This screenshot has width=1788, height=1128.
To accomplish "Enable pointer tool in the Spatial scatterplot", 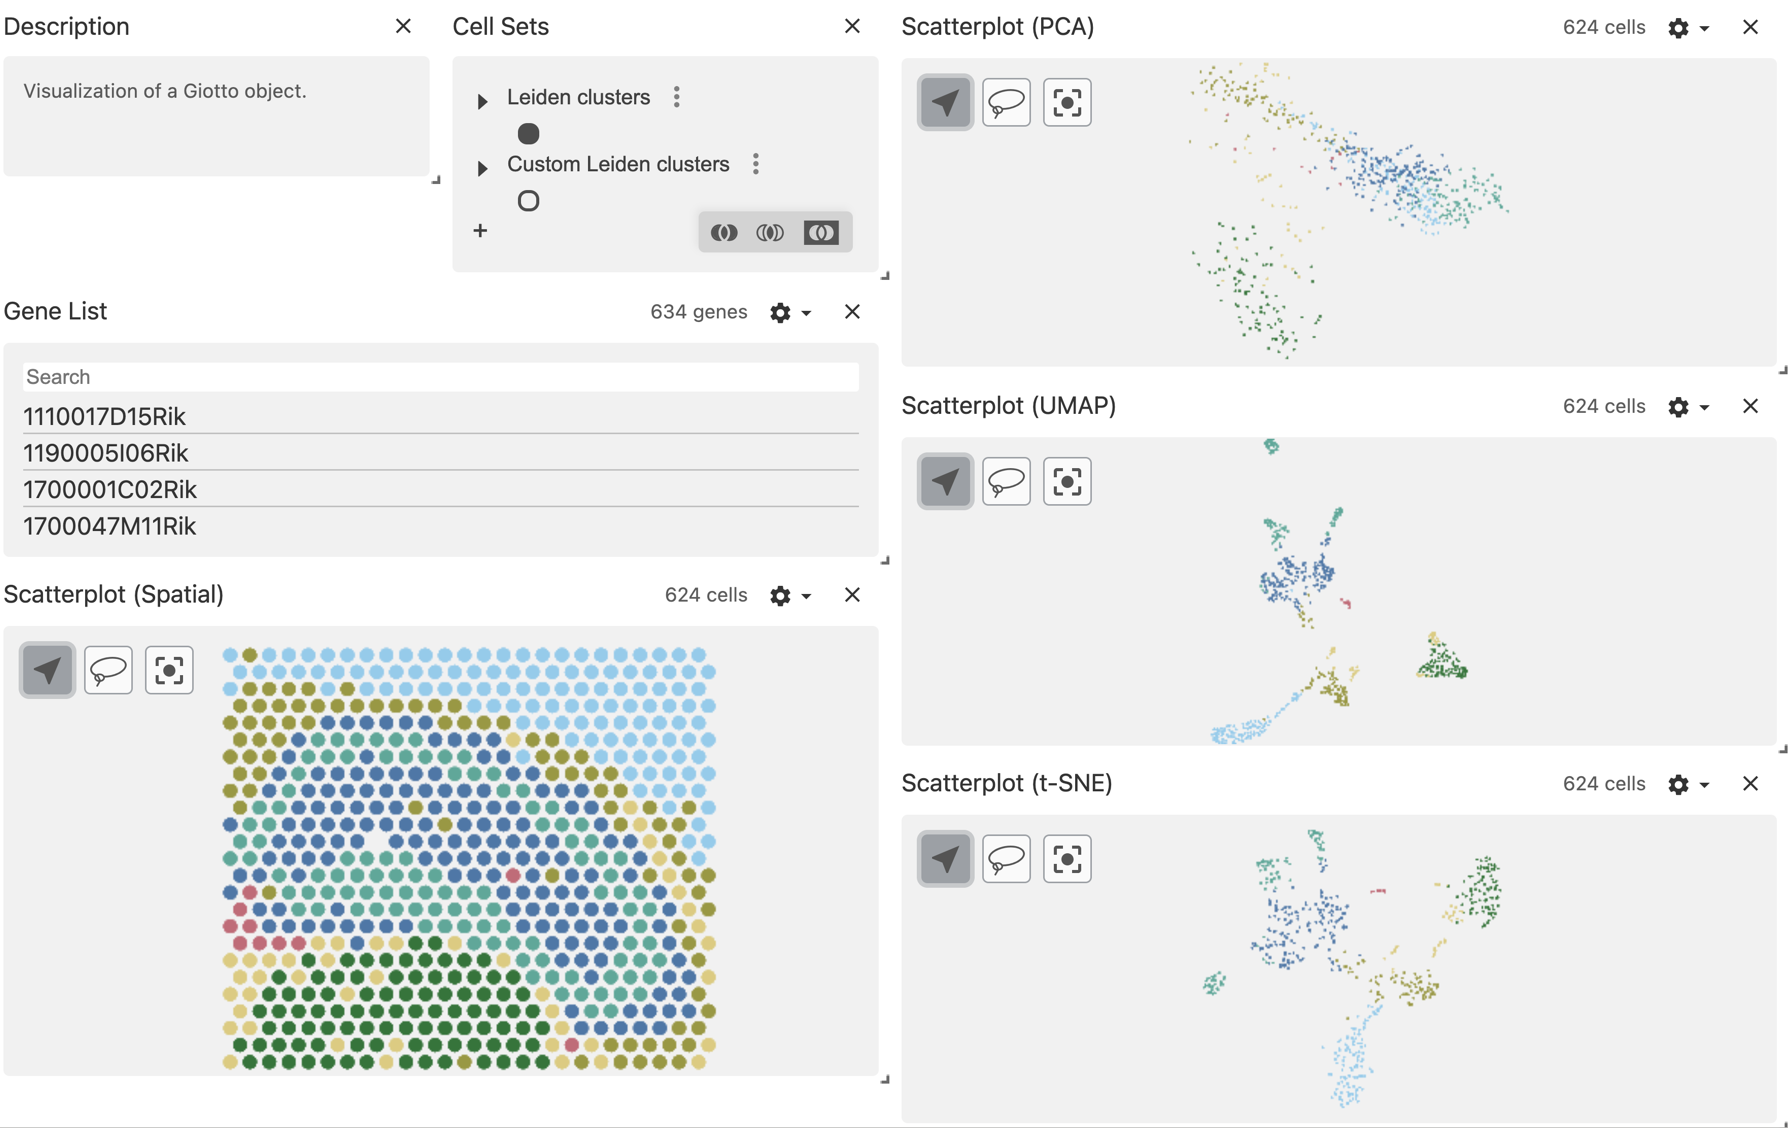I will 47,670.
